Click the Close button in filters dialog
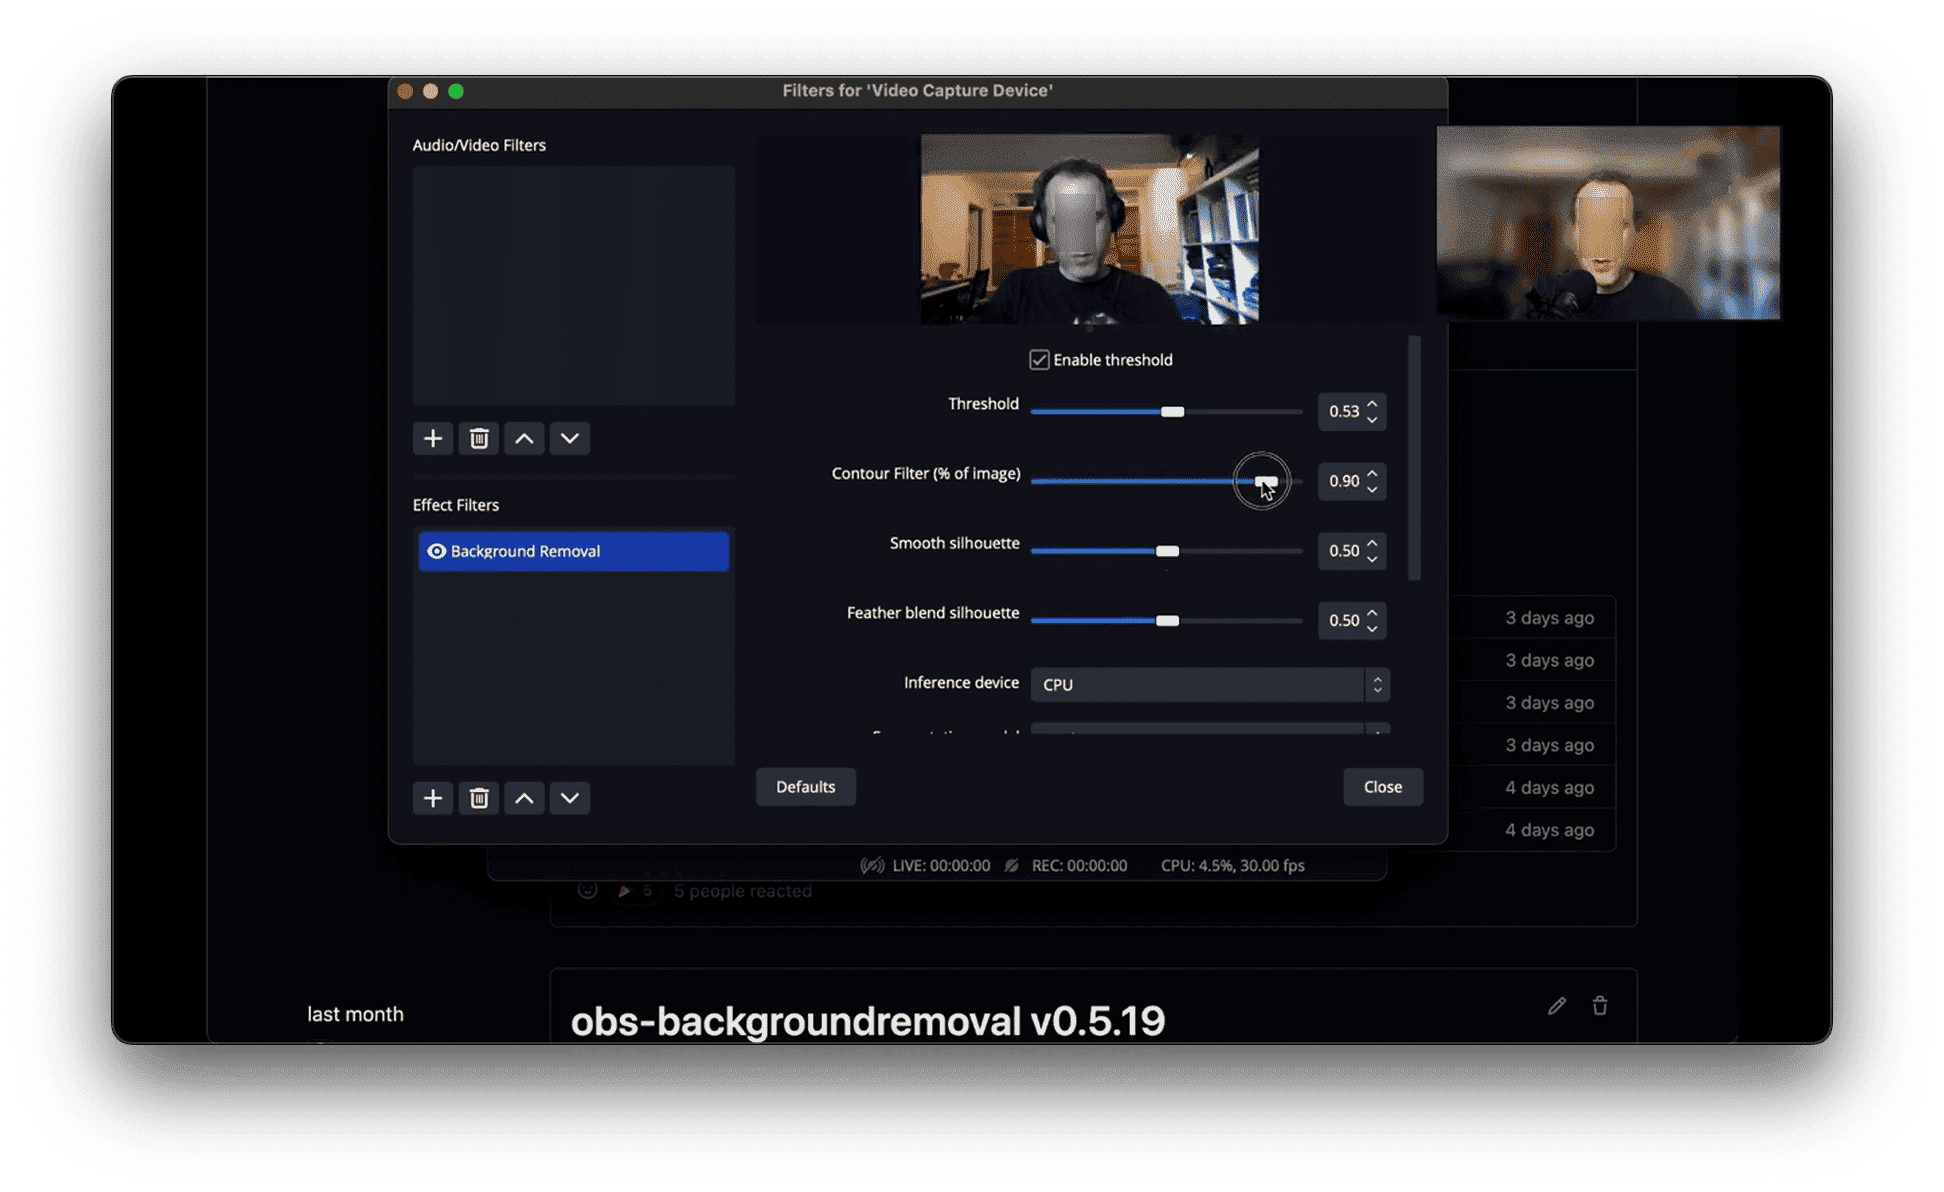This screenshot has width=1944, height=1192. [x=1382, y=787]
